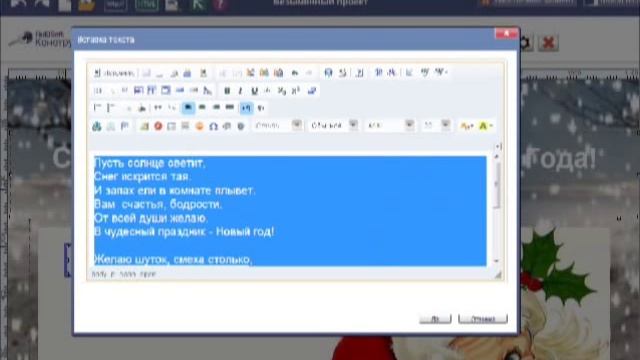Toggle Underline formatting

coord(254,91)
